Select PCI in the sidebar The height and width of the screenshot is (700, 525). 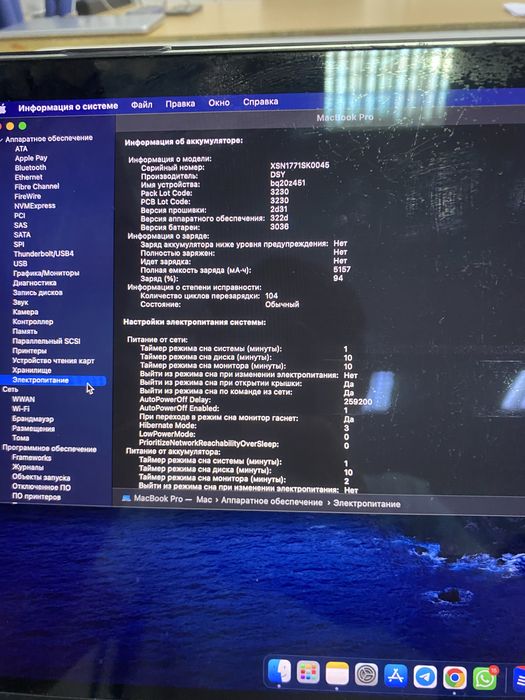point(20,216)
